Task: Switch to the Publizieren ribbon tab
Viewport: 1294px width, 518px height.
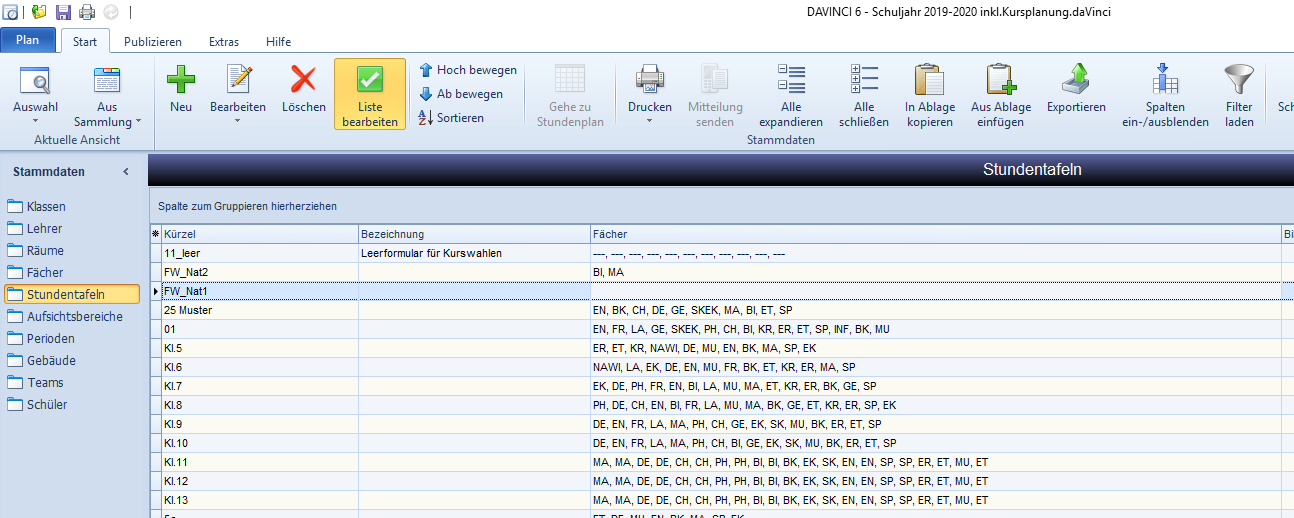Action: pyautogui.click(x=153, y=42)
